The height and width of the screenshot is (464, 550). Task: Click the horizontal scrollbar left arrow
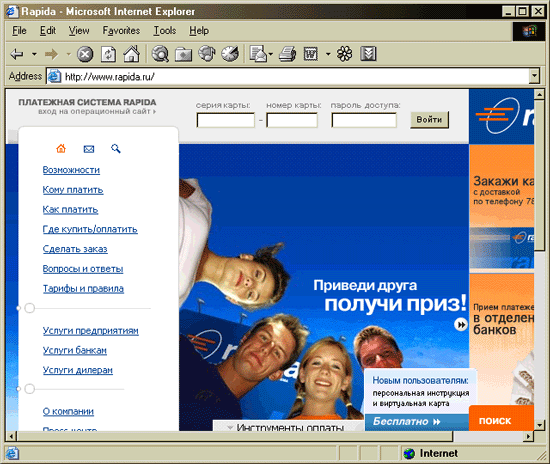(x=12, y=437)
